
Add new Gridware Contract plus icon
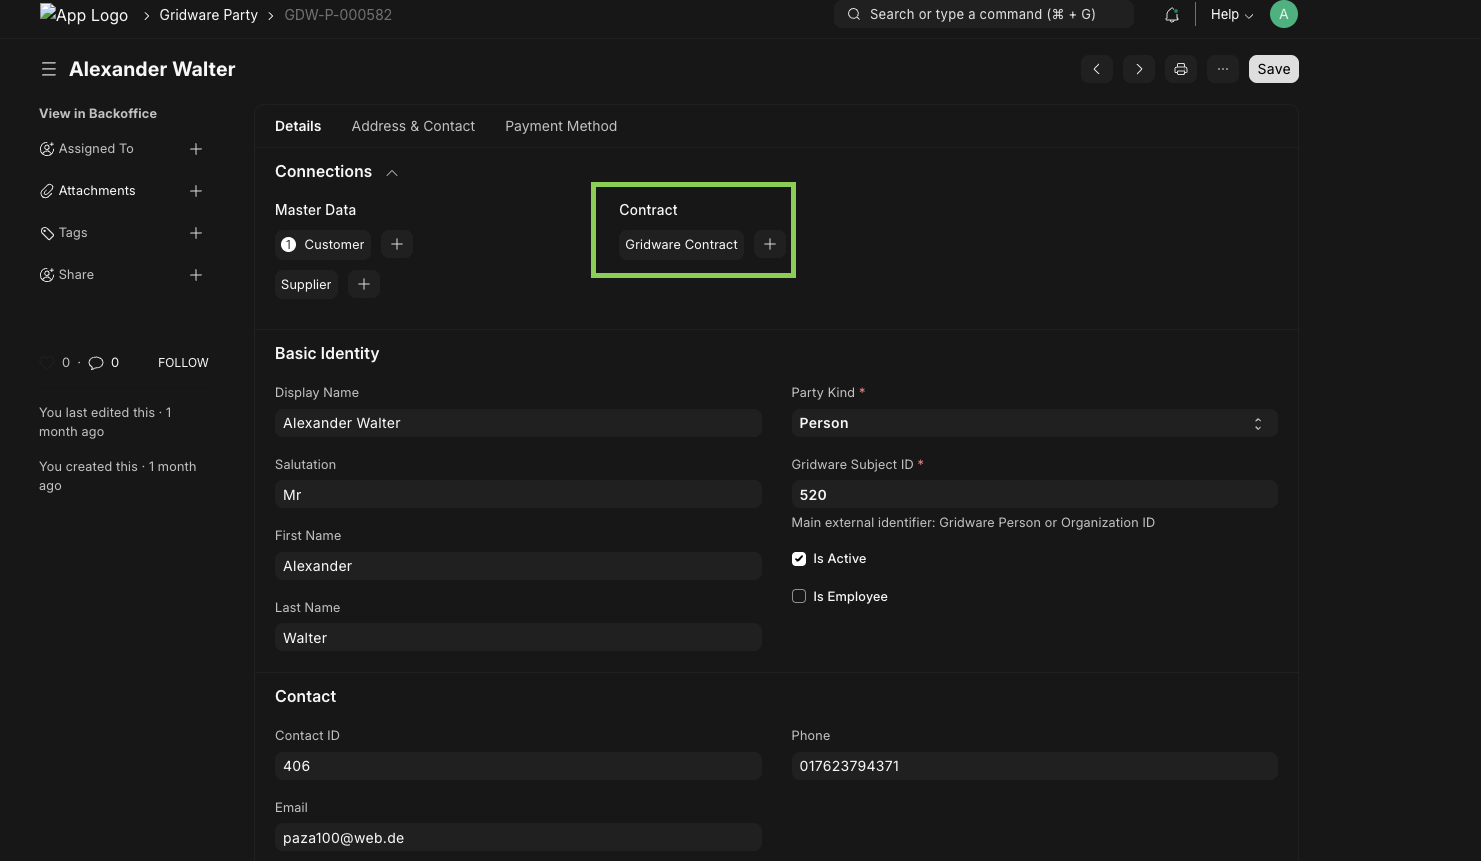point(770,244)
